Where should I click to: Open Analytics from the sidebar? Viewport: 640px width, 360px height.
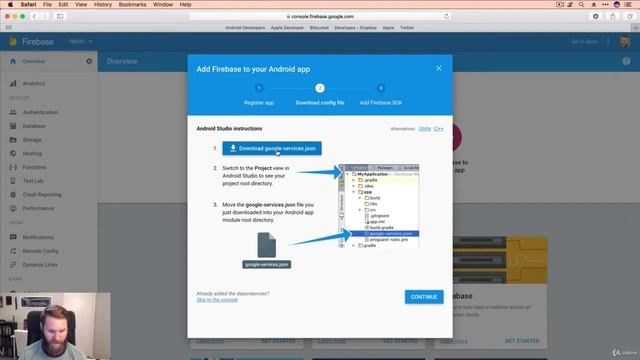click(x=33, y=83)
